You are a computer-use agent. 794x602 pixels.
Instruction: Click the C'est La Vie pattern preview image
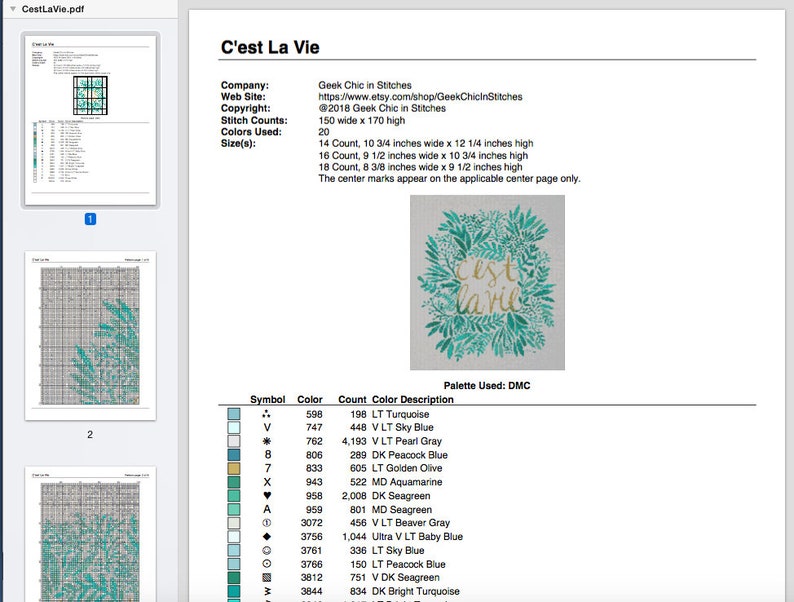[x=487, y=283]
